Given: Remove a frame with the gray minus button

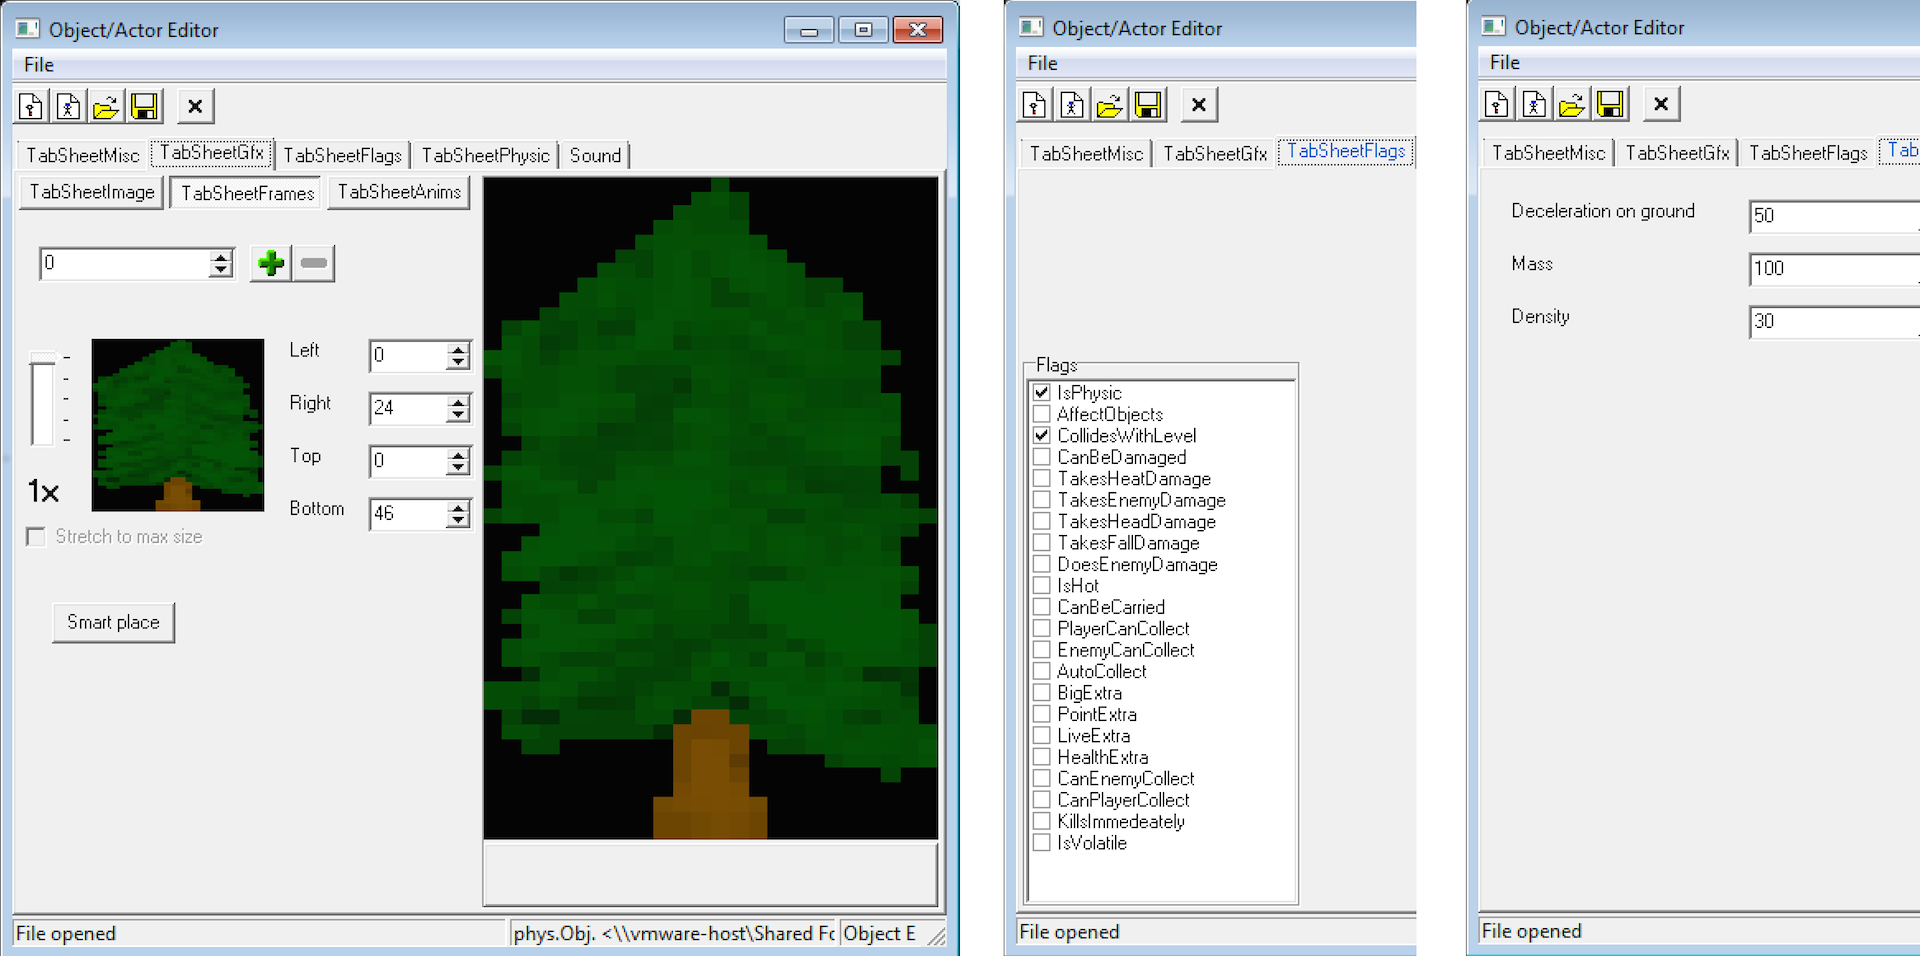Looking at the screenshot, I should pos(314,264).
